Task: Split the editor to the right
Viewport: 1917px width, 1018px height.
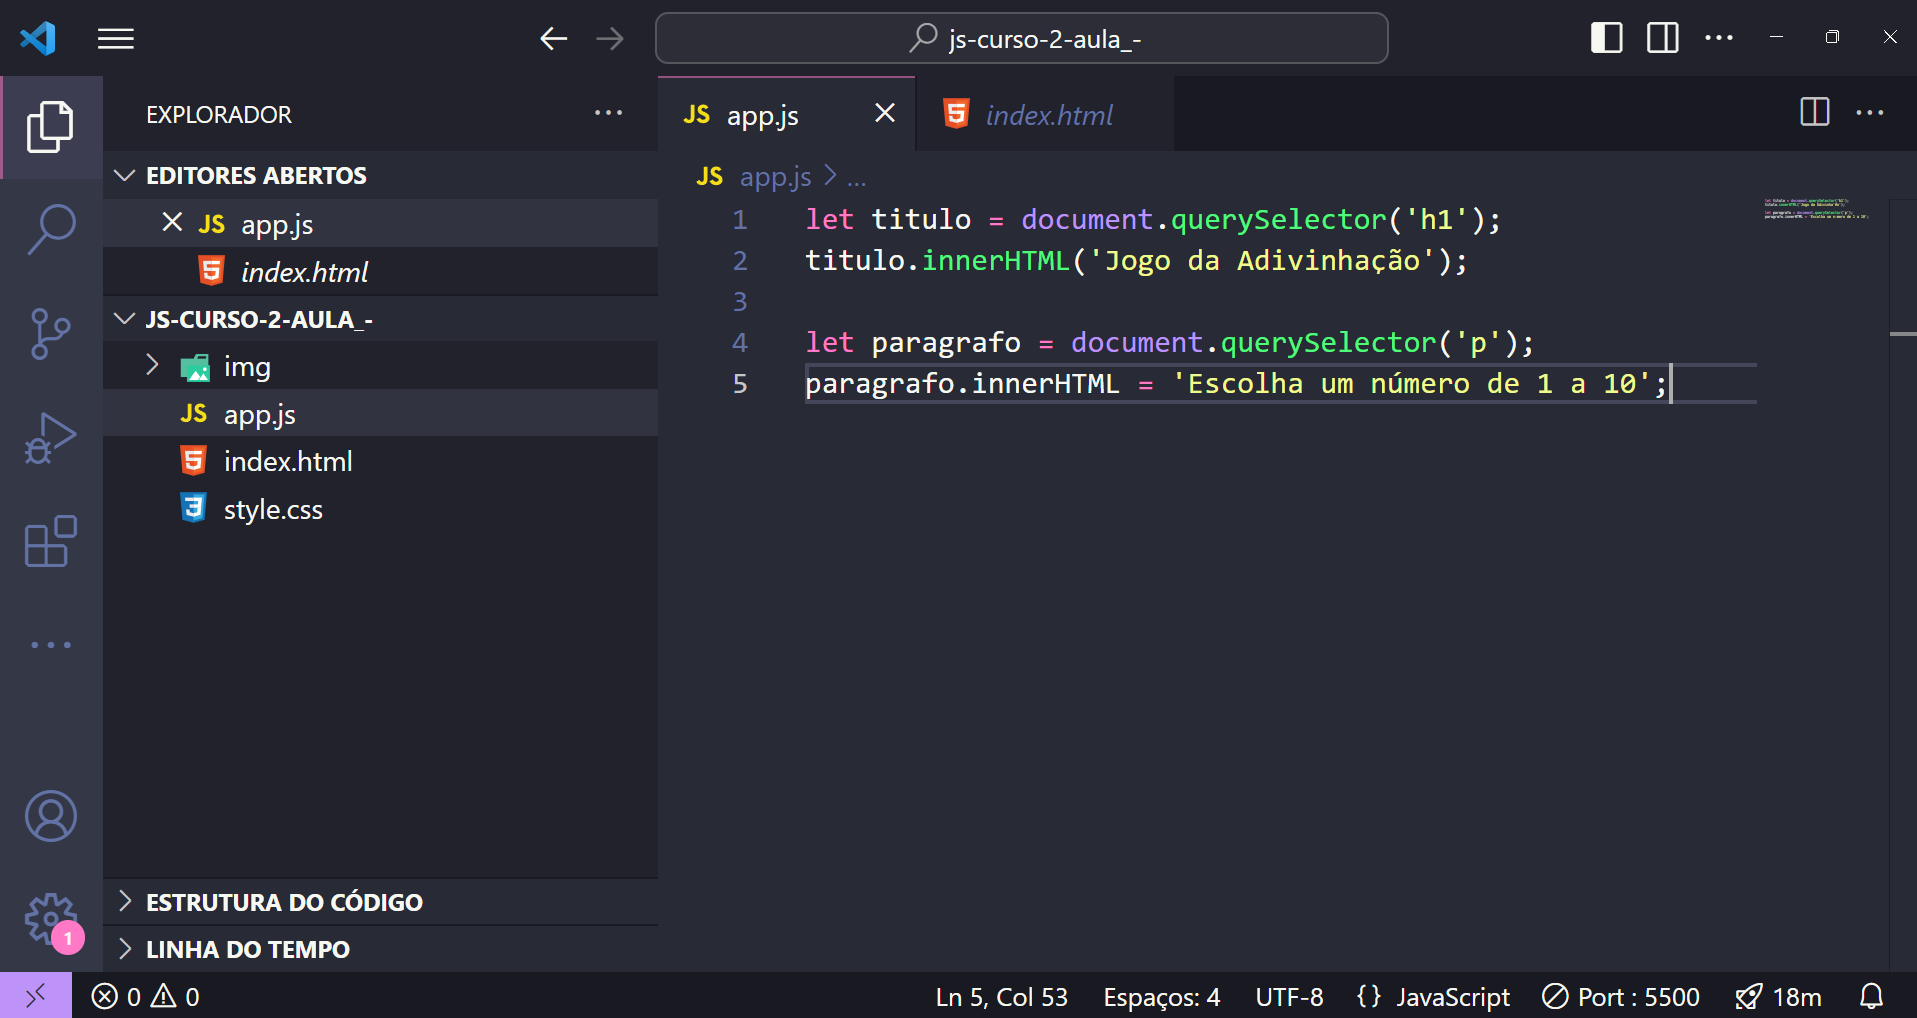Action: point(1814,112)
